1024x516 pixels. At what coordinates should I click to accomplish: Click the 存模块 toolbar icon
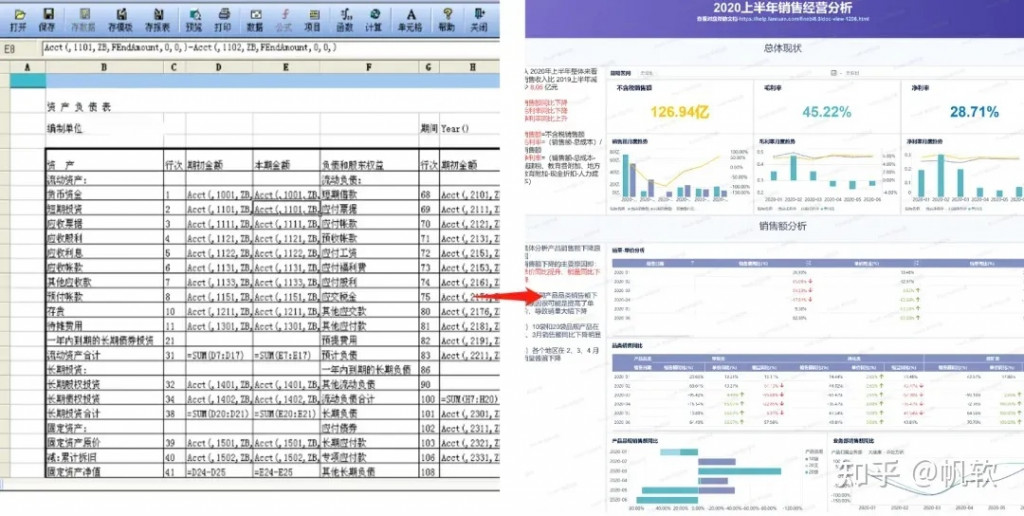click(120, 20)
